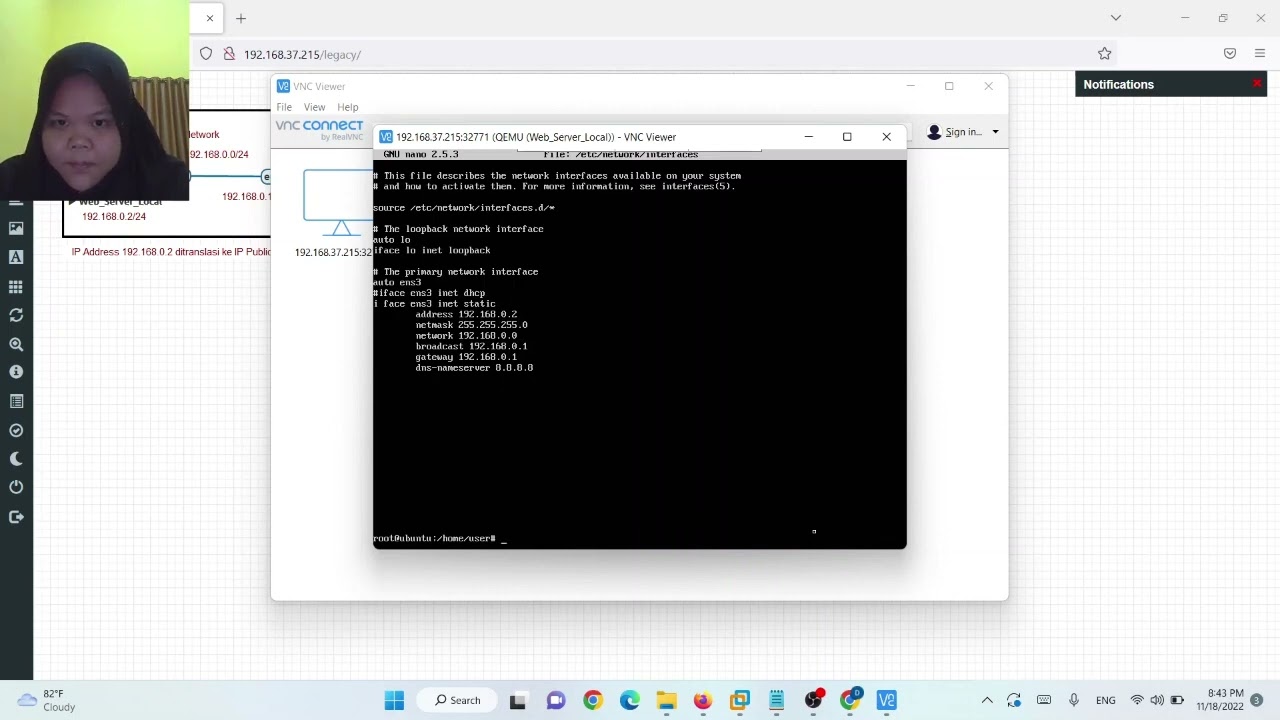Open the lab details list icon in sidebar
Image resolution: width=1280 pixels, height=720 pixels.
click(x=16, y=401)
